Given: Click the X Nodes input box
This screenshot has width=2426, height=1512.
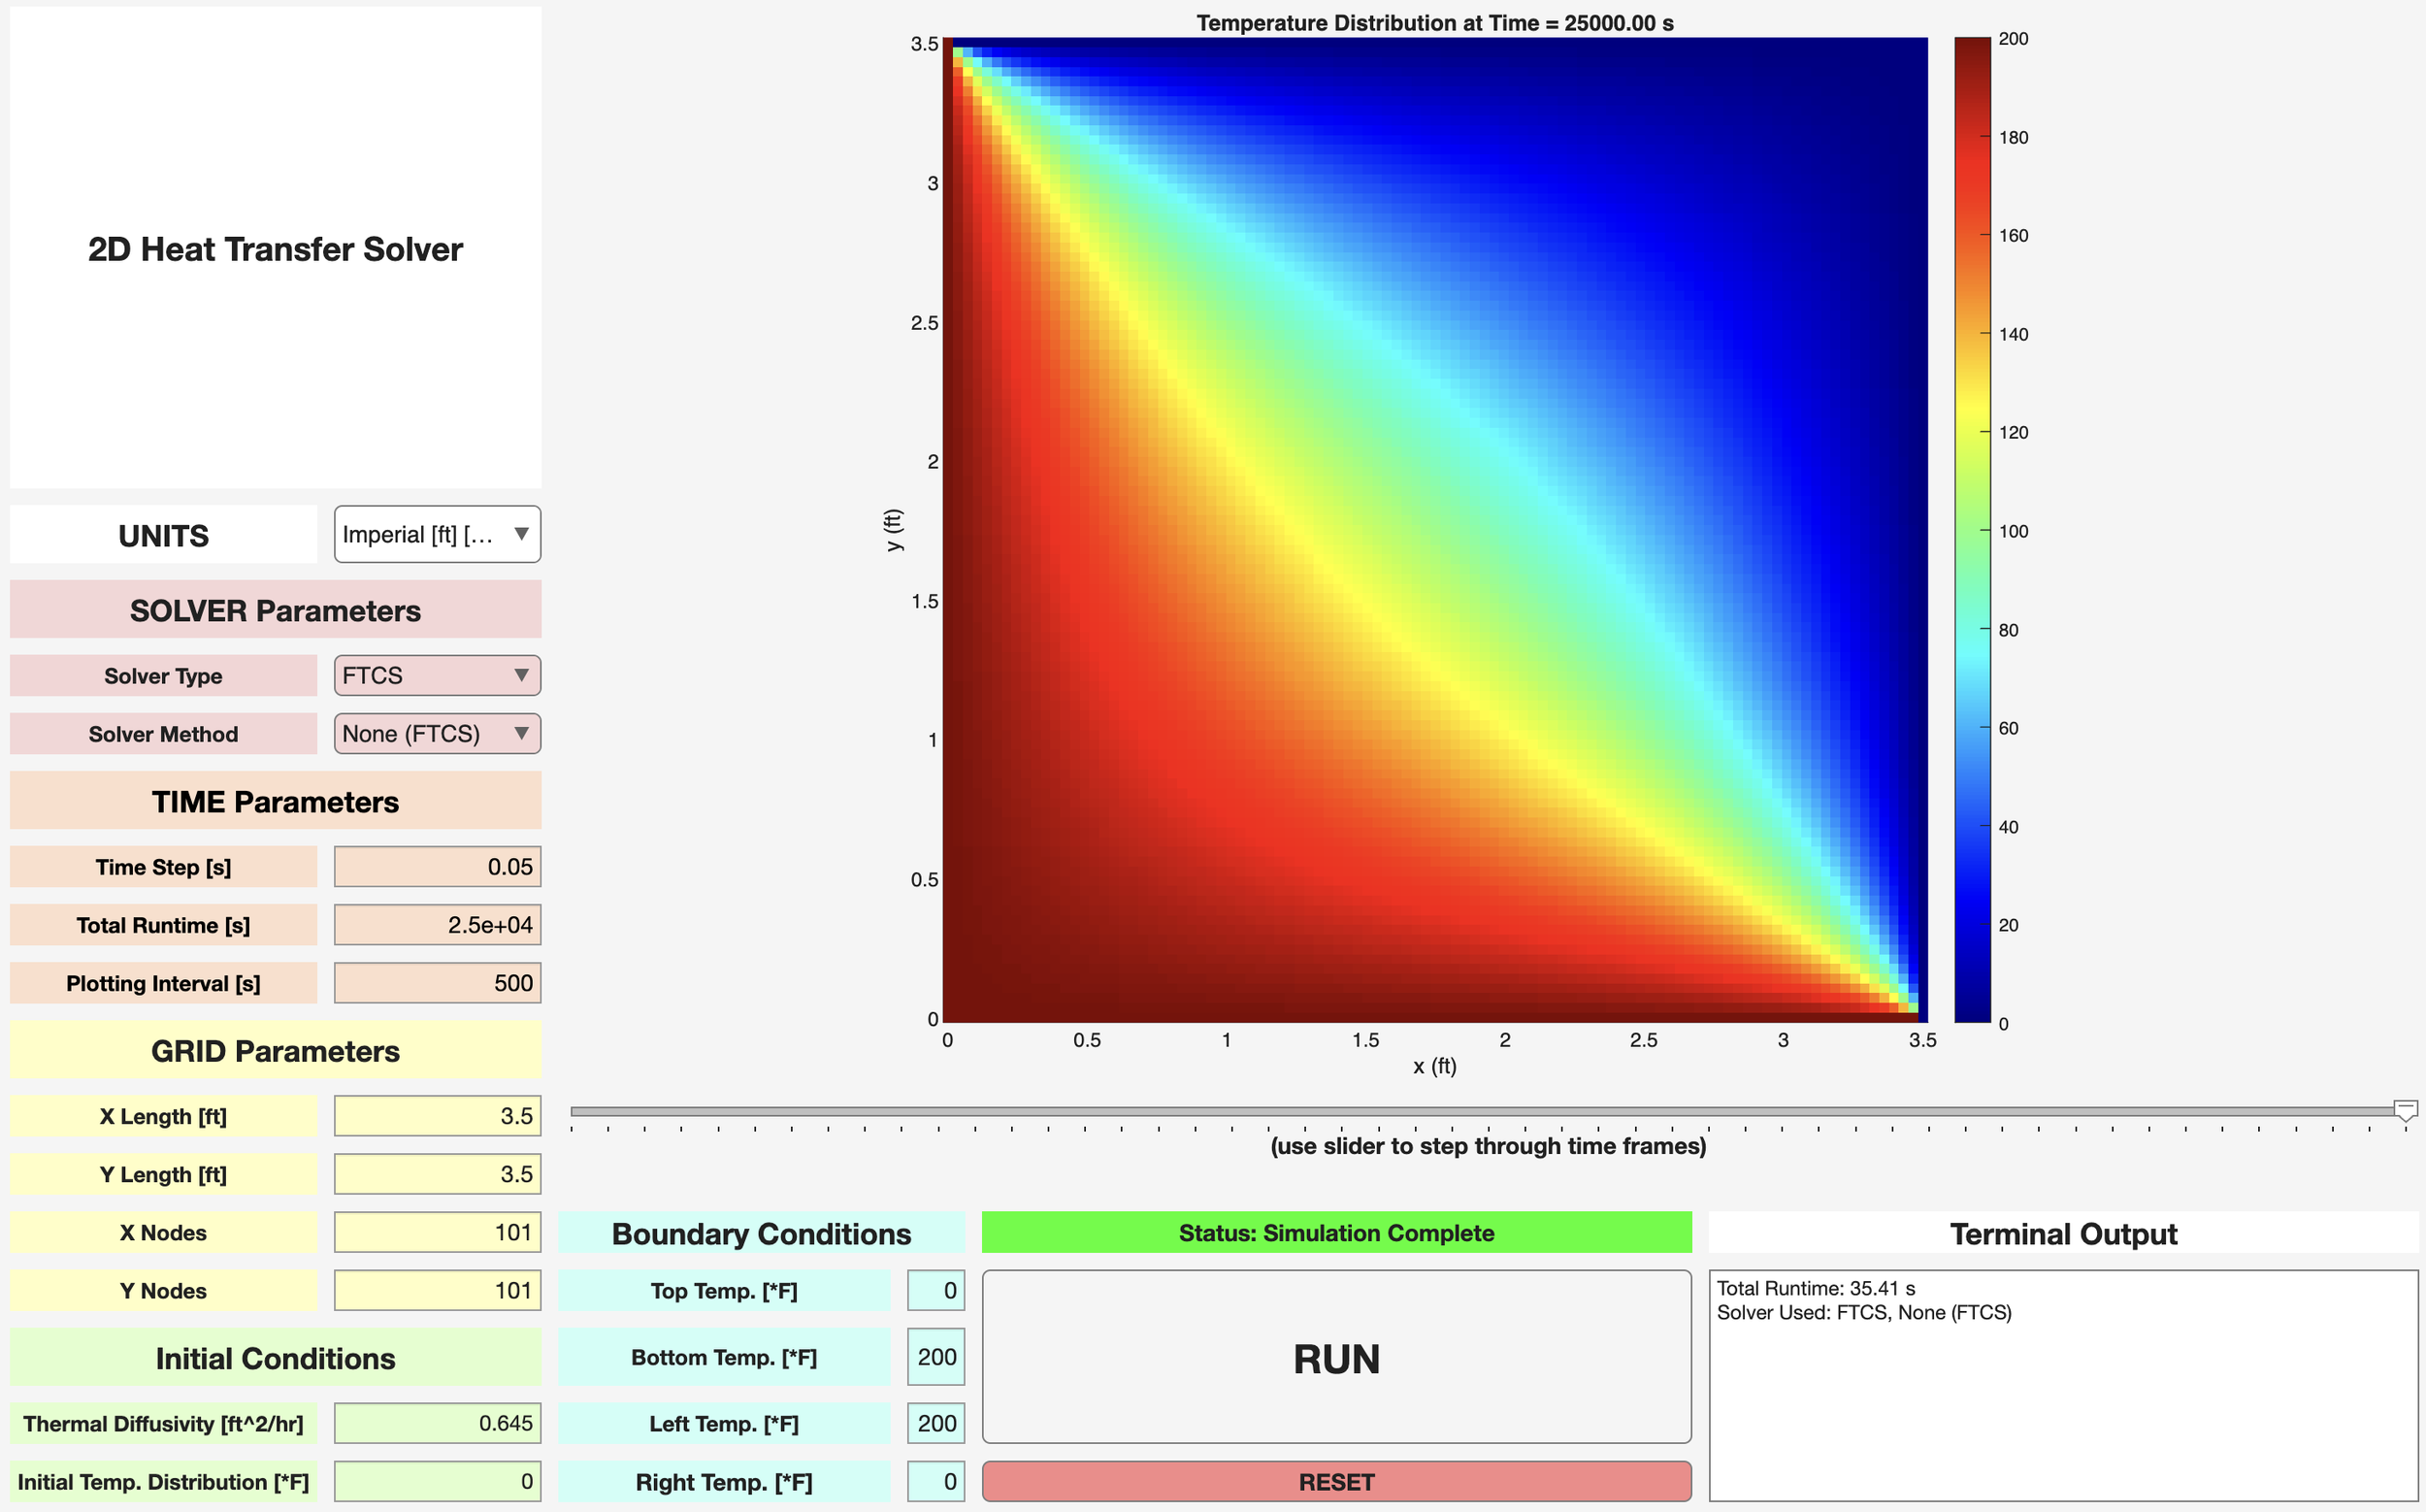Looking at the screenshot, I should pos(437,1232).
